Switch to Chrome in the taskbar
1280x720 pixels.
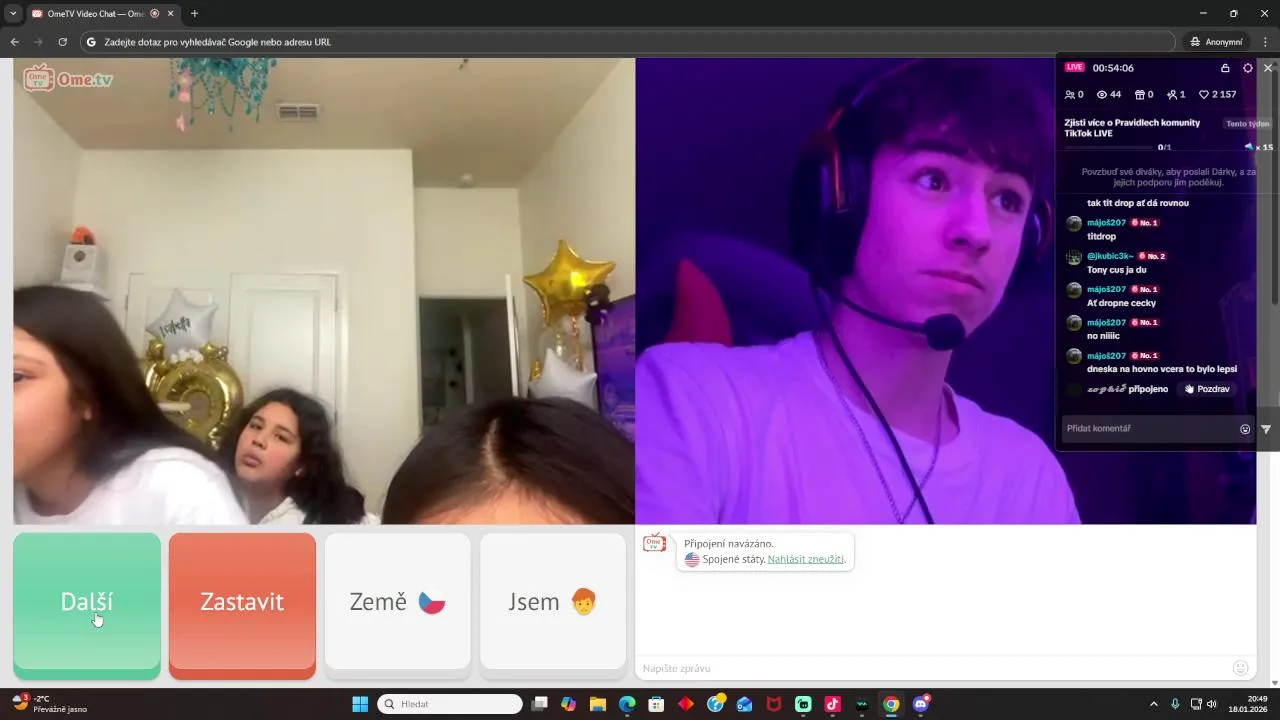tap(891, 704)
